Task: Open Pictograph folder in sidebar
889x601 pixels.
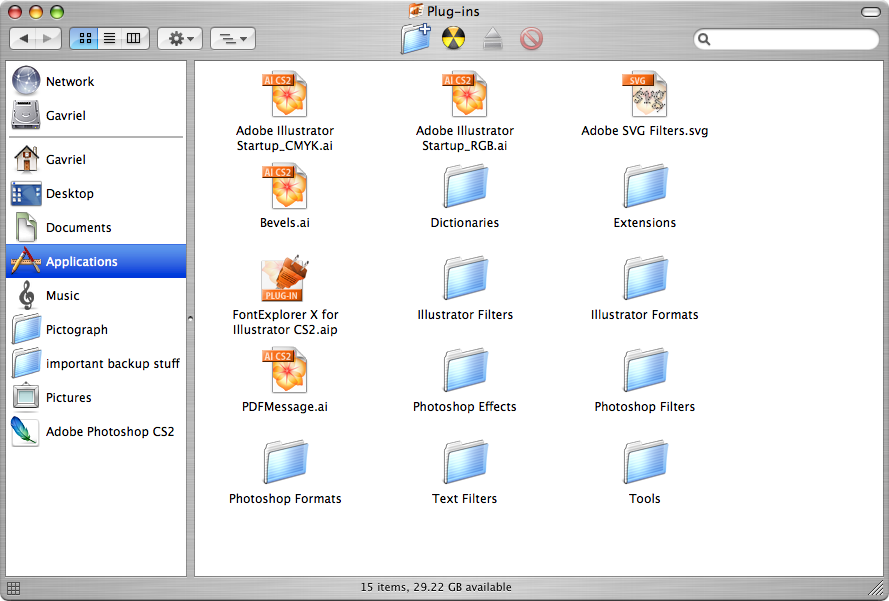Action: (96, 329)
